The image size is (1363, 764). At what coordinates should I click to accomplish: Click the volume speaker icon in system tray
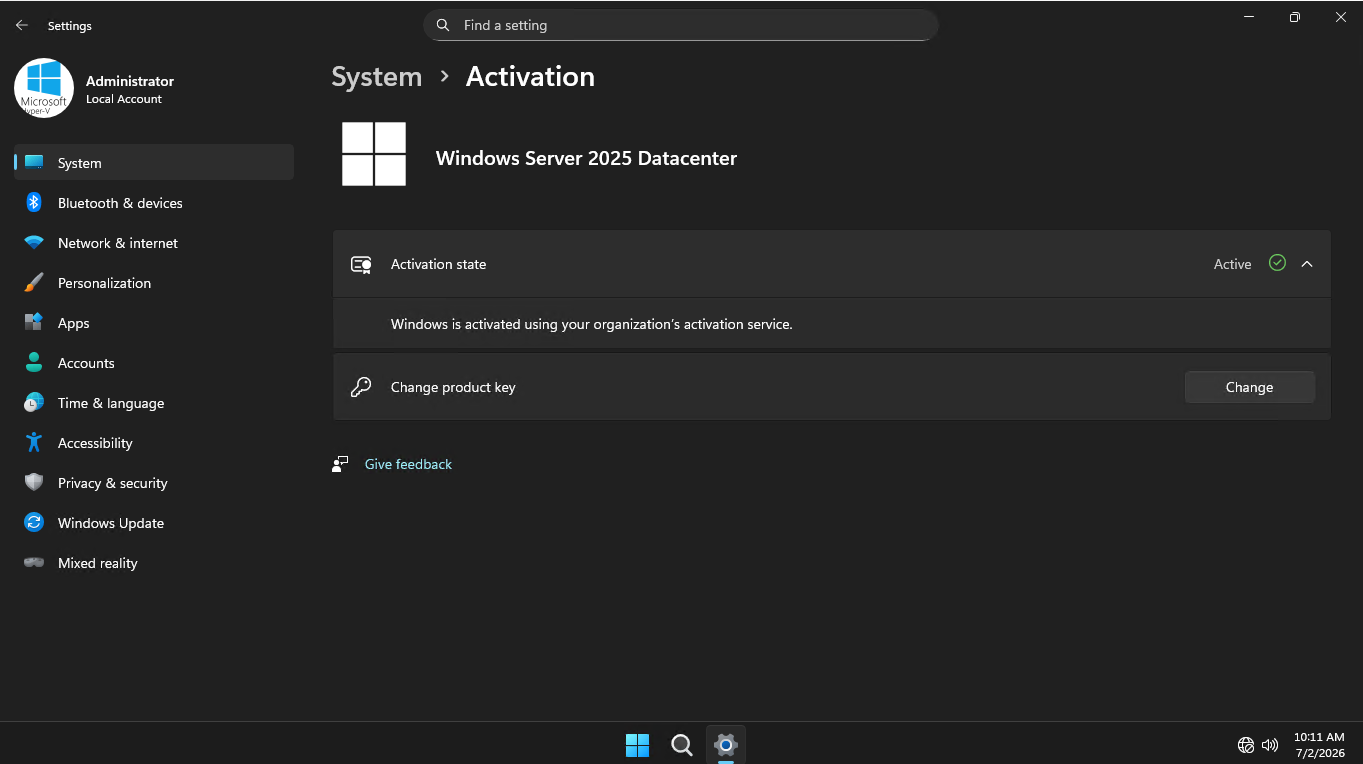click(x=1270, y=745)
